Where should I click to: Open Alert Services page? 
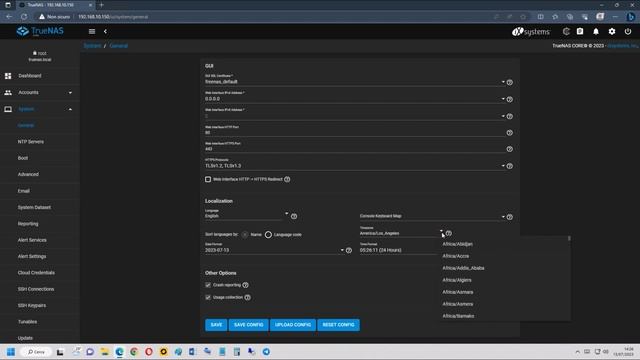pos(32,240)
